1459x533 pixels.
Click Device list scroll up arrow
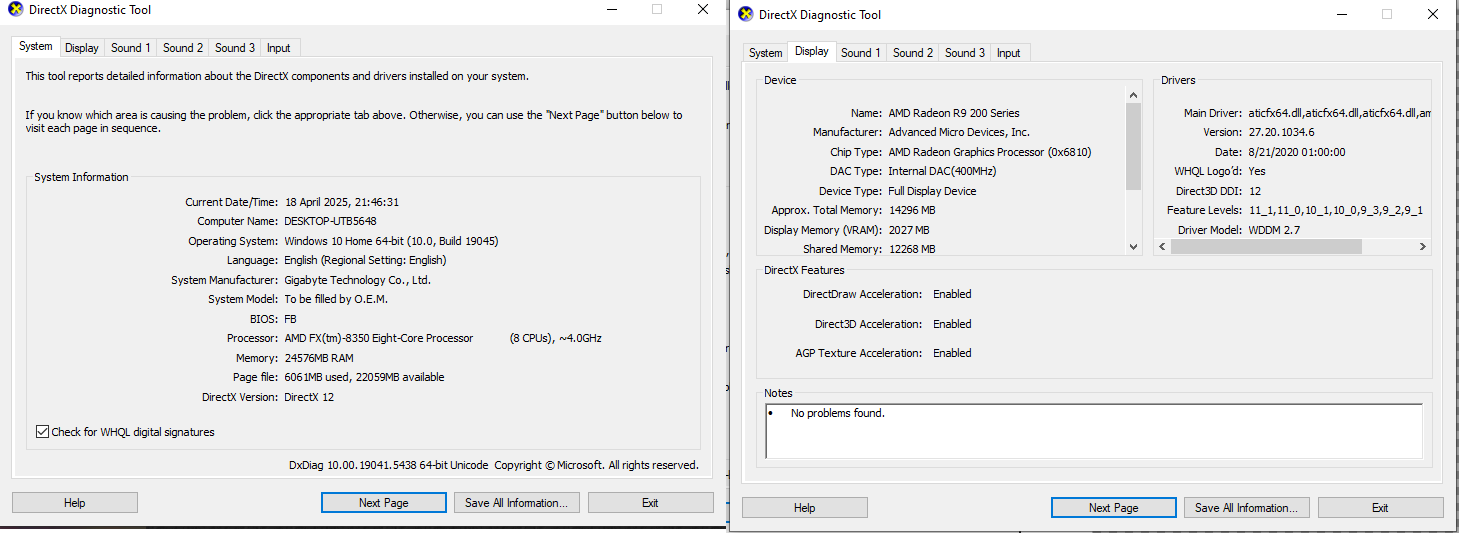click(1133, 95)
